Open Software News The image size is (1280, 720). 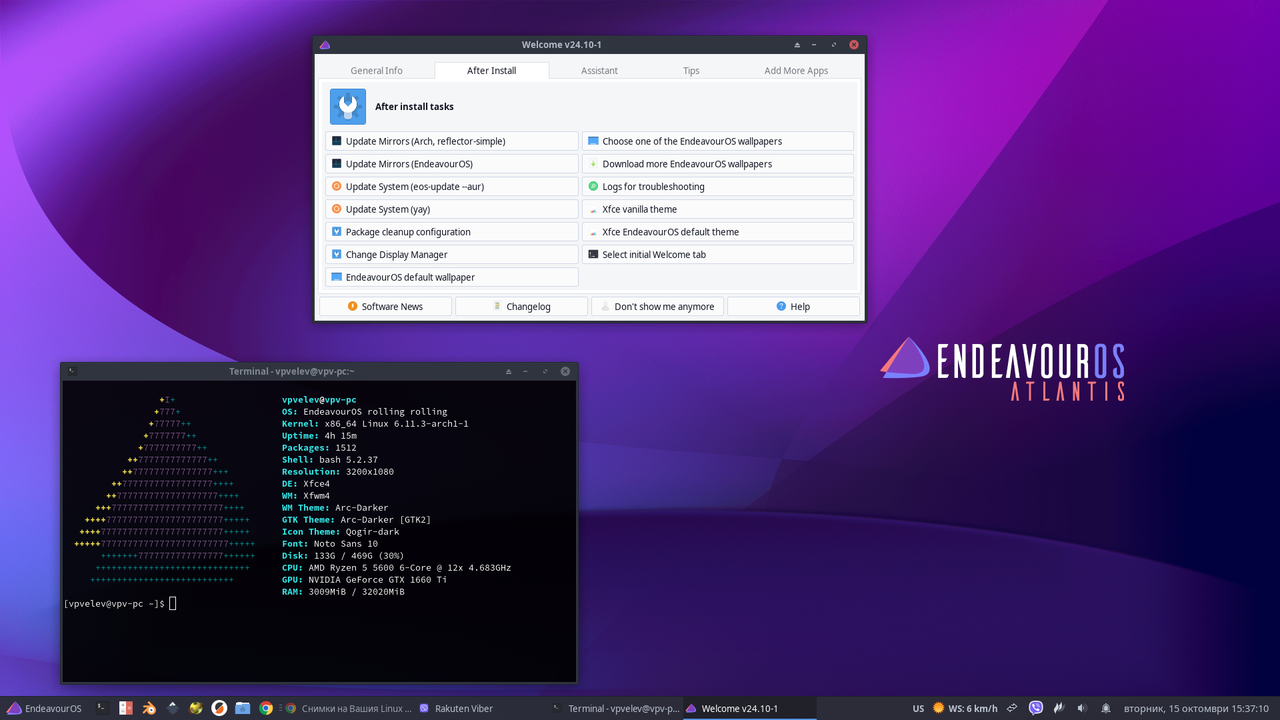coord(385,306)
